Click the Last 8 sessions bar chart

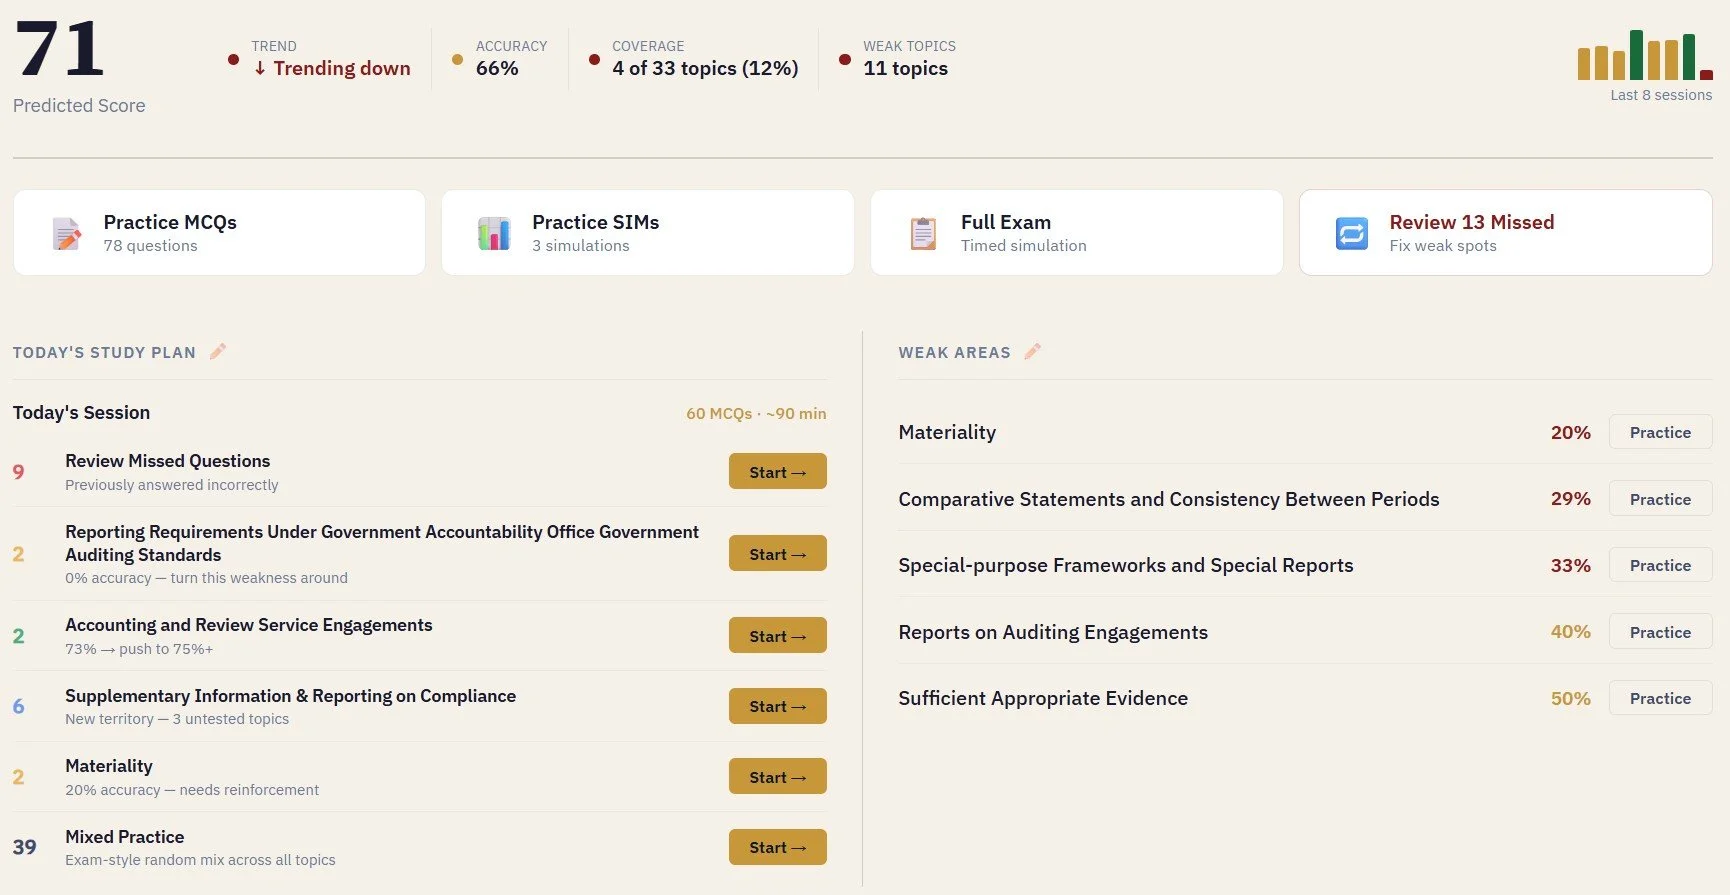(x=1645, y=55)
